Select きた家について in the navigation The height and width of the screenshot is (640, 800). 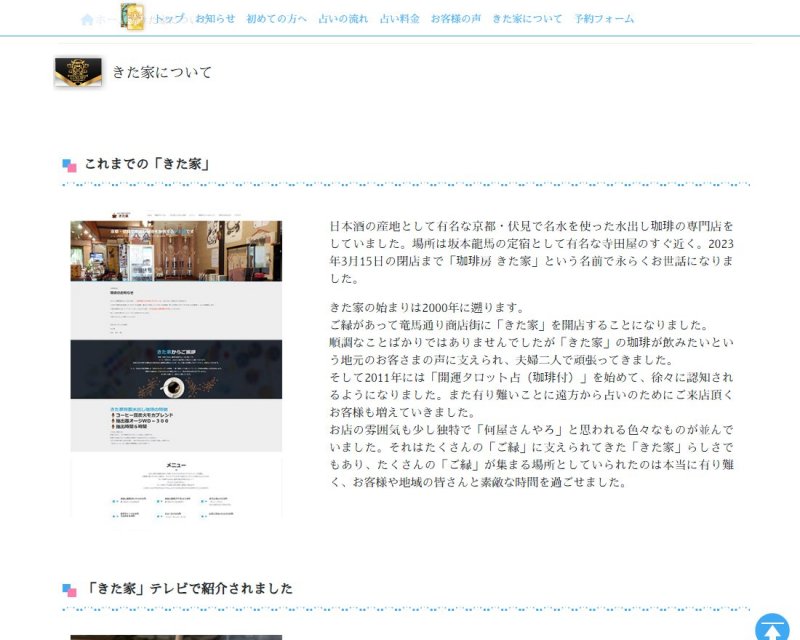(527, 19)
